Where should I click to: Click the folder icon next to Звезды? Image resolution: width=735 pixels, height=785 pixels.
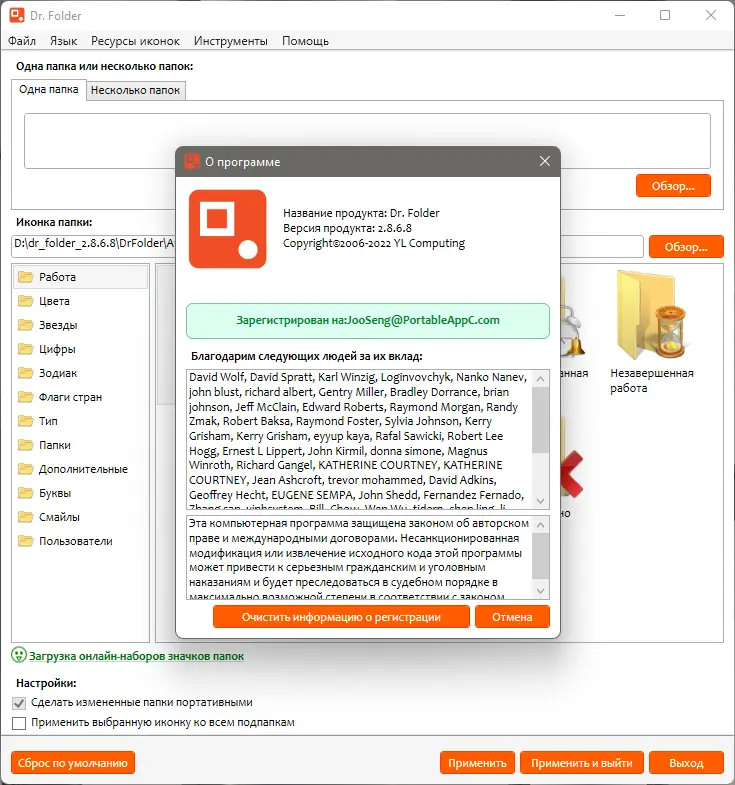coord(26,325)
